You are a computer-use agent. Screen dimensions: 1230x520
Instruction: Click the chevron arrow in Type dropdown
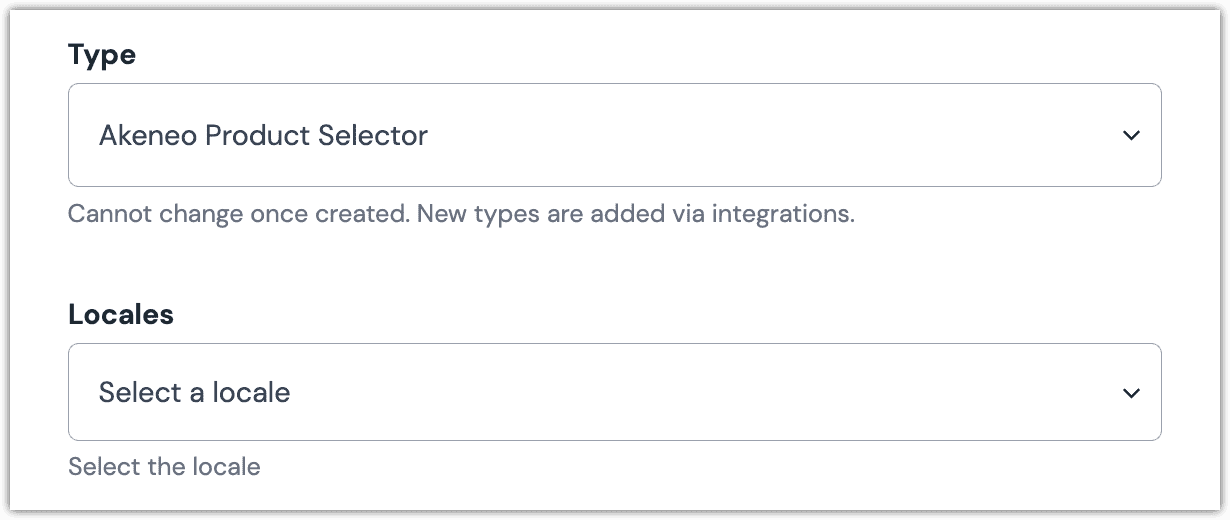tap(1131, 135)
